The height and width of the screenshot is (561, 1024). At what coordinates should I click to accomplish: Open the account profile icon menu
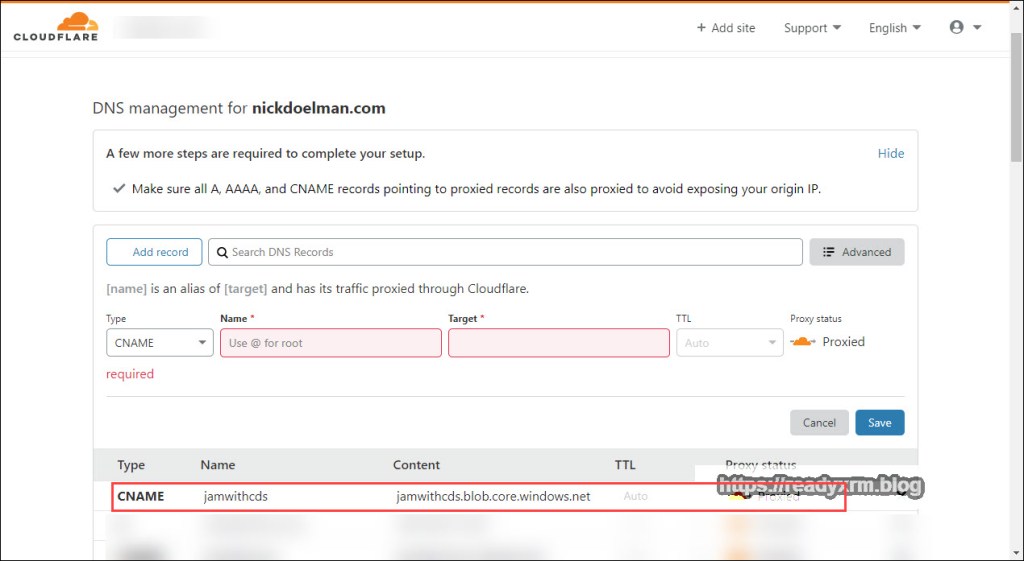tap(964, 28)
